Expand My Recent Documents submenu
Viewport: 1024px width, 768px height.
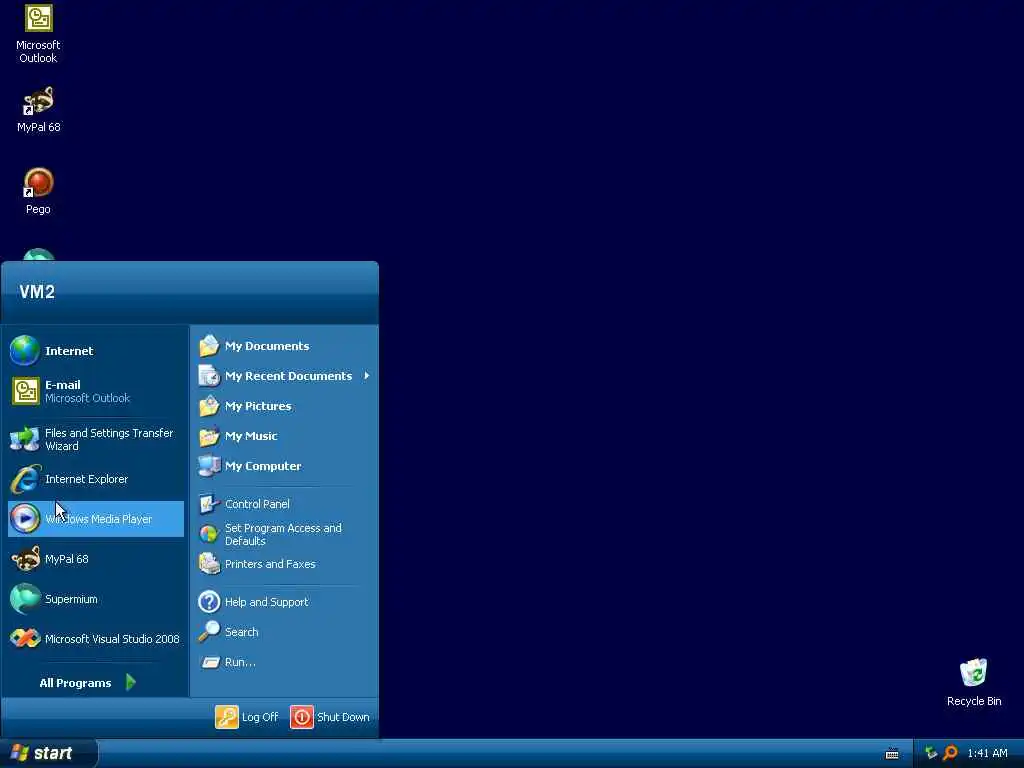tap(285, 376)
